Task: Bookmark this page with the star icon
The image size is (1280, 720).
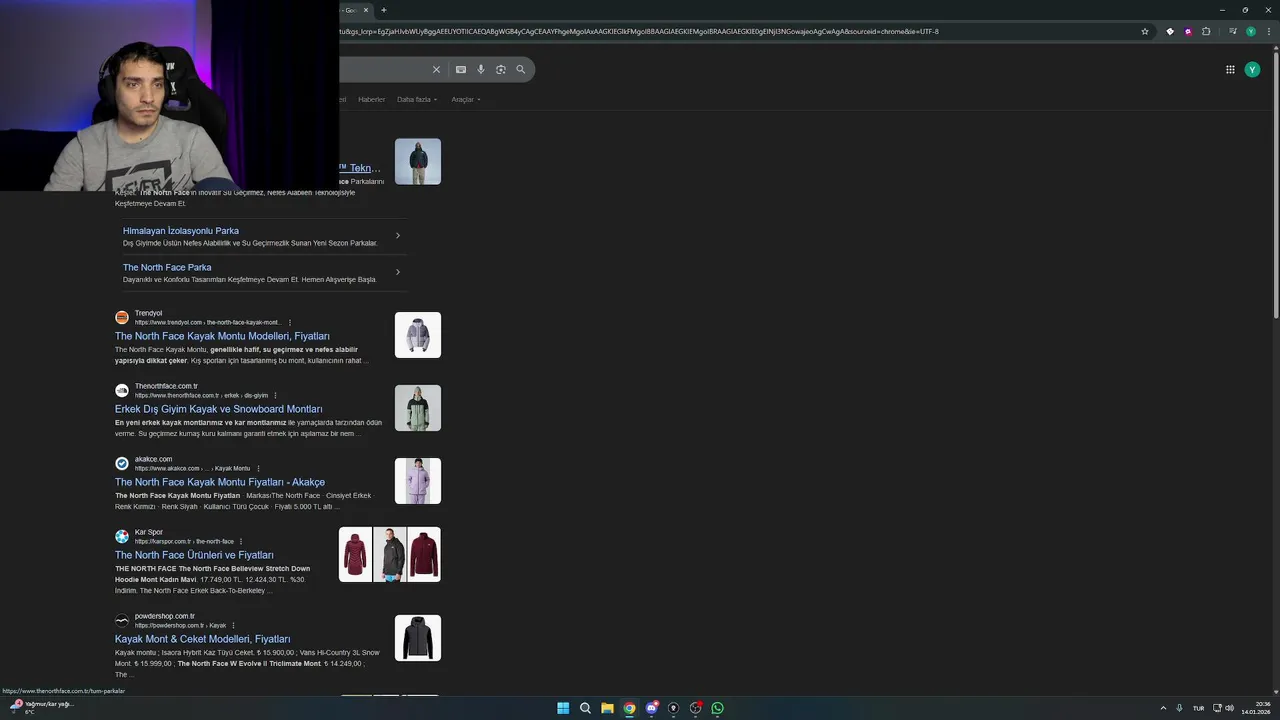Action: (x=1145, y=31)
